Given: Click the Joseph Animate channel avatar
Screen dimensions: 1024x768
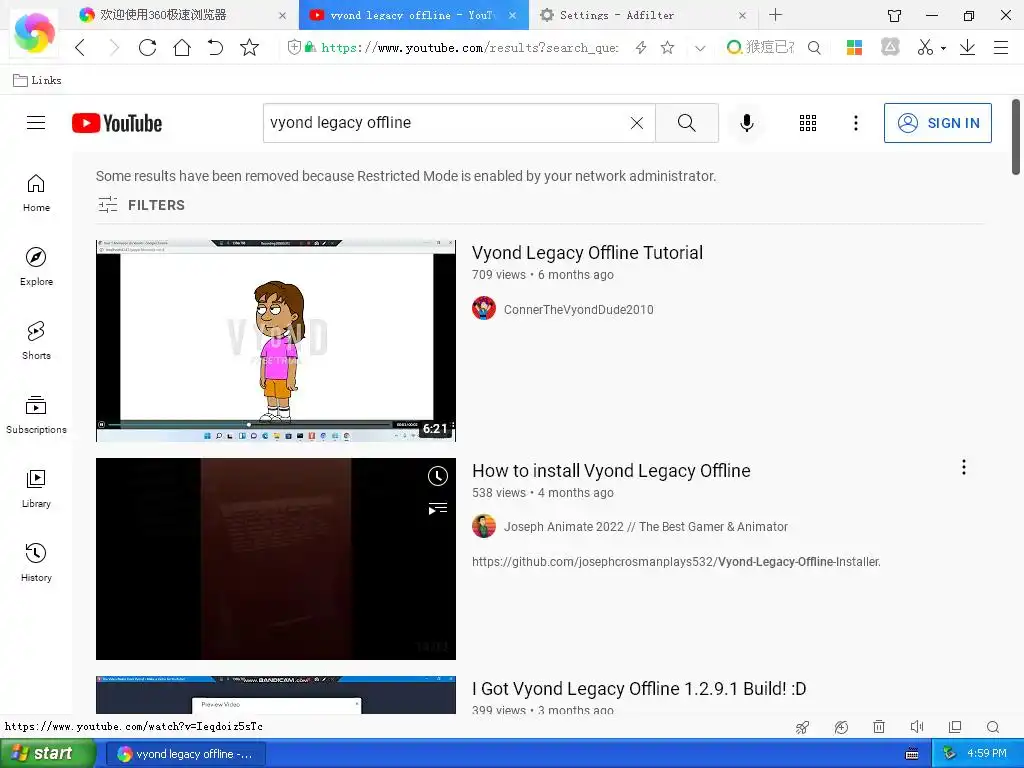Looking at the screenshot, I should (x=484, y=526).
